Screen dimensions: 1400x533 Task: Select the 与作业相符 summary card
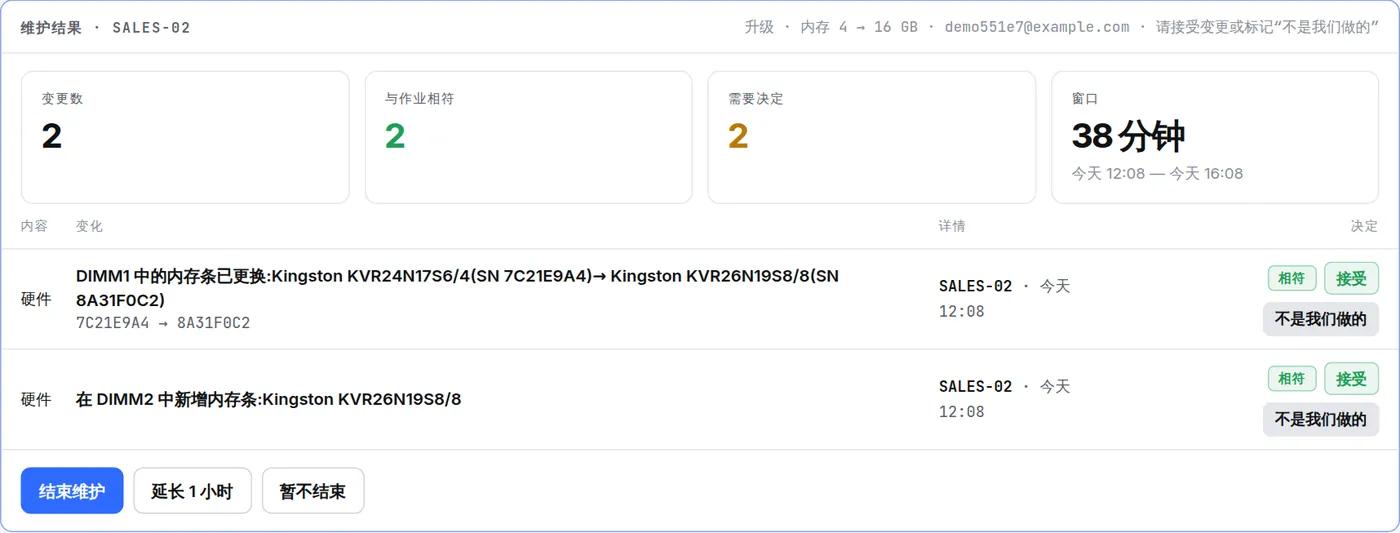click(x=528, y=137)
